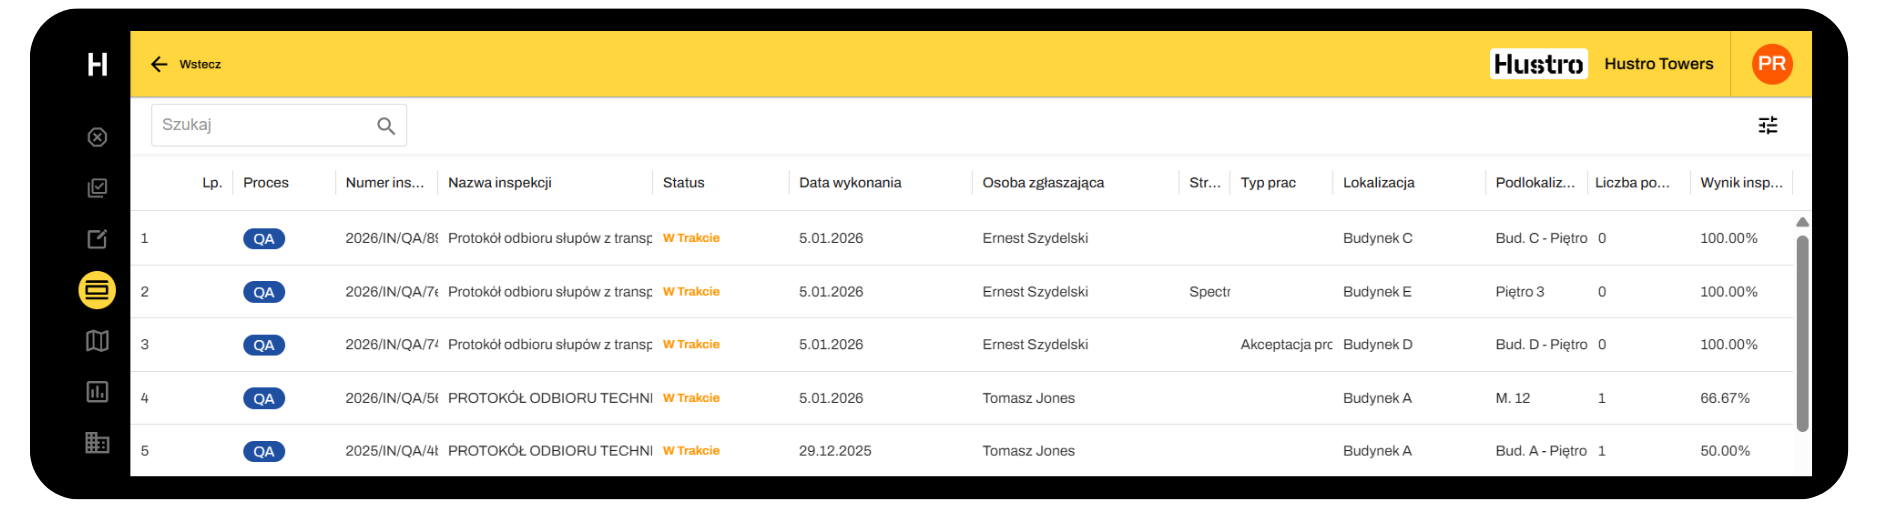This screenshot has height=509, width=1878.
Task: Select the highlighted yellow inspections list icon
Action: pos(97,290)
